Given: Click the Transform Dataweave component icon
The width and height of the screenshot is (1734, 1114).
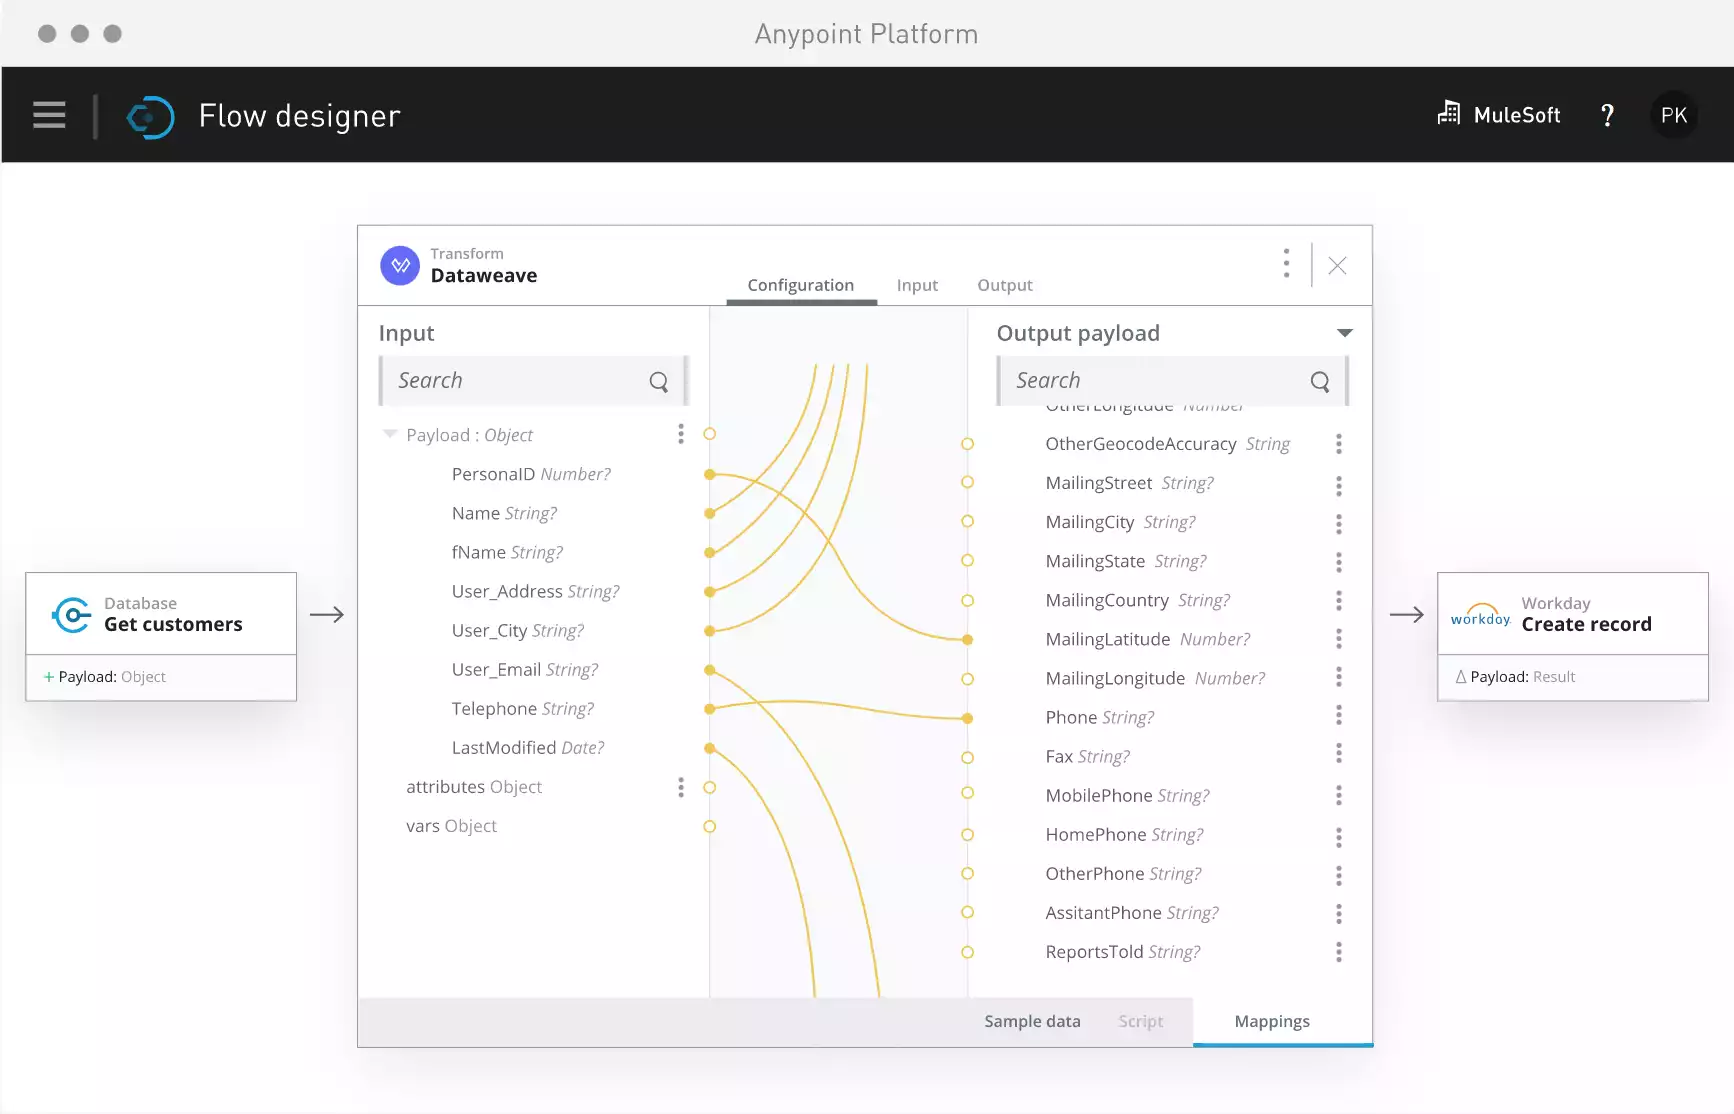Looking at the screenshot, I should point(399,265).
